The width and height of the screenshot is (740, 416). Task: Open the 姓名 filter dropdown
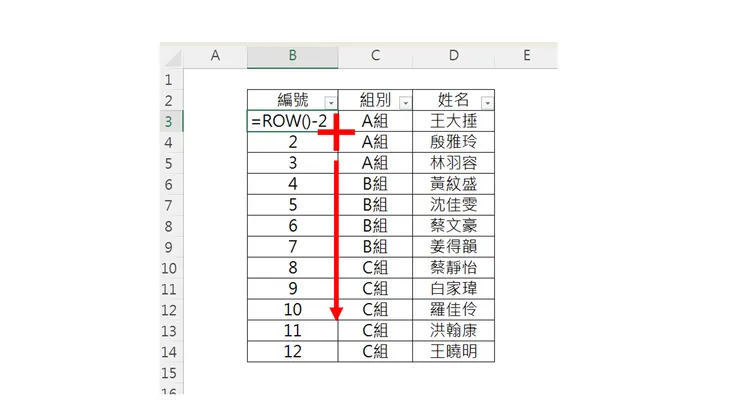tap(488, 102)
